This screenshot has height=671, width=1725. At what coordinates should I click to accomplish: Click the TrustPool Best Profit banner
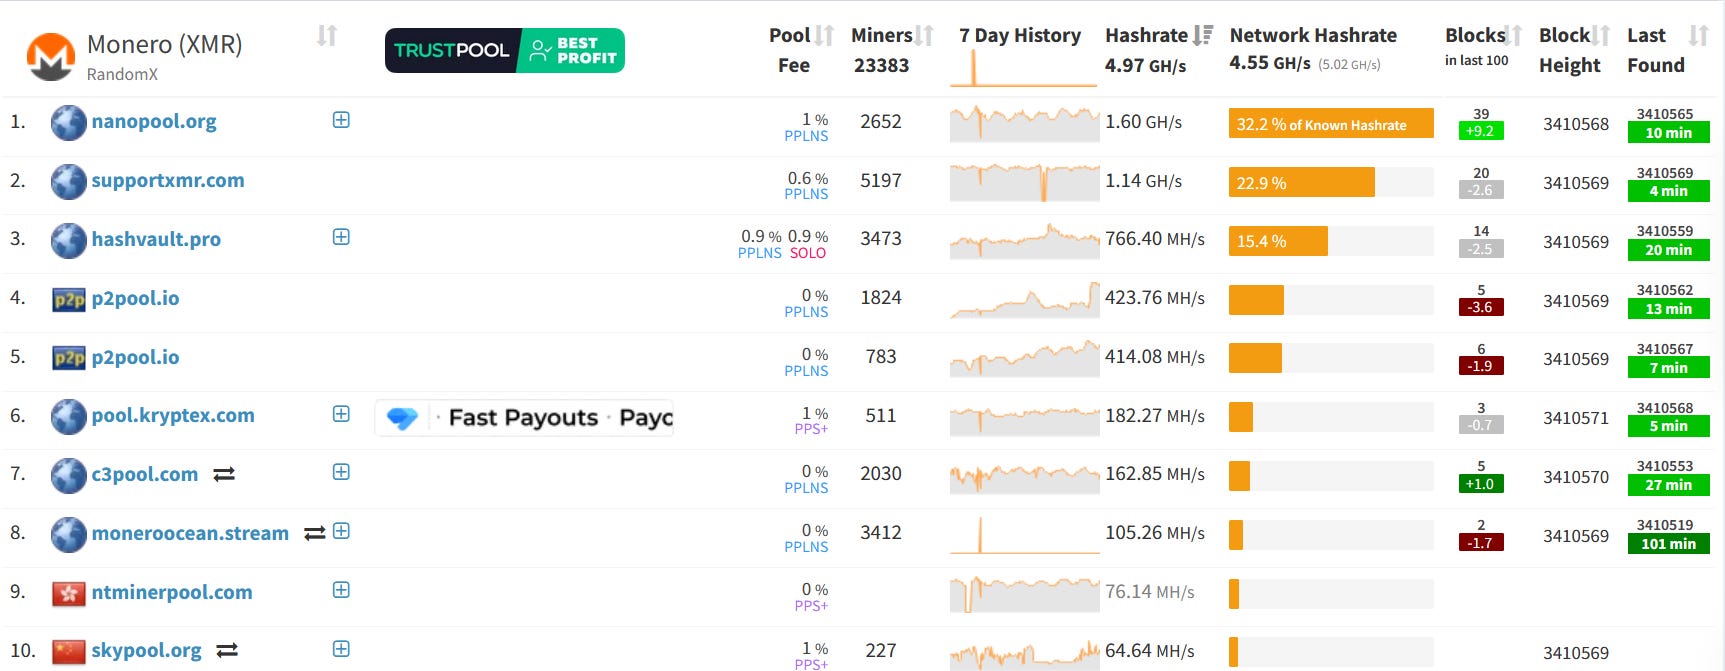click(505, 50)
